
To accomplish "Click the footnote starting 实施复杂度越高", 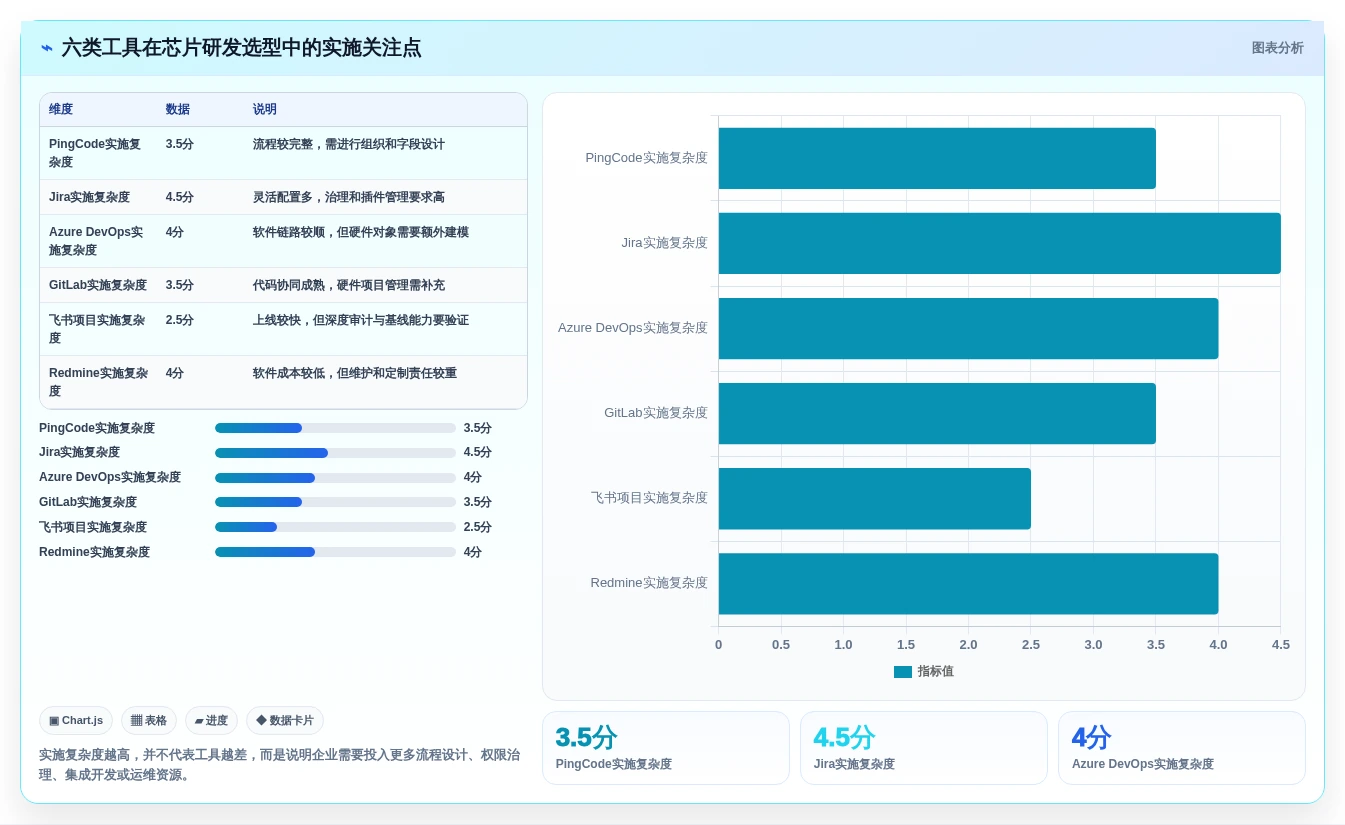I will coord(279,765).
